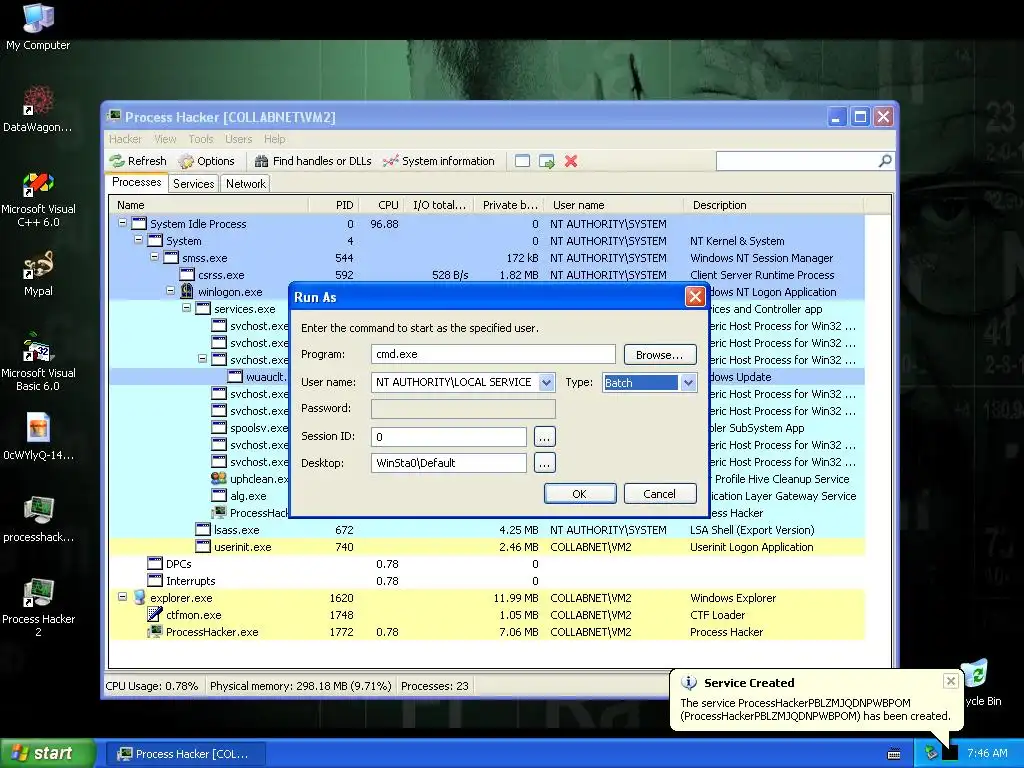
Task: Click the search magnifier icon
Action: click(885, 161)
